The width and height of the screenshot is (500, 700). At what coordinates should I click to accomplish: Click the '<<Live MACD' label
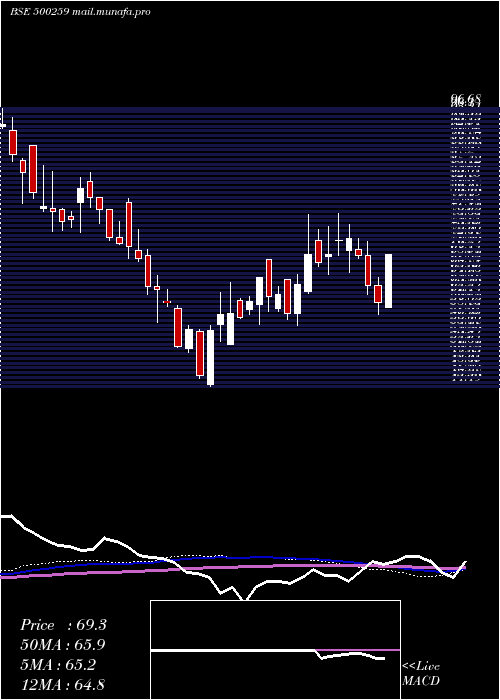(421, 674)
